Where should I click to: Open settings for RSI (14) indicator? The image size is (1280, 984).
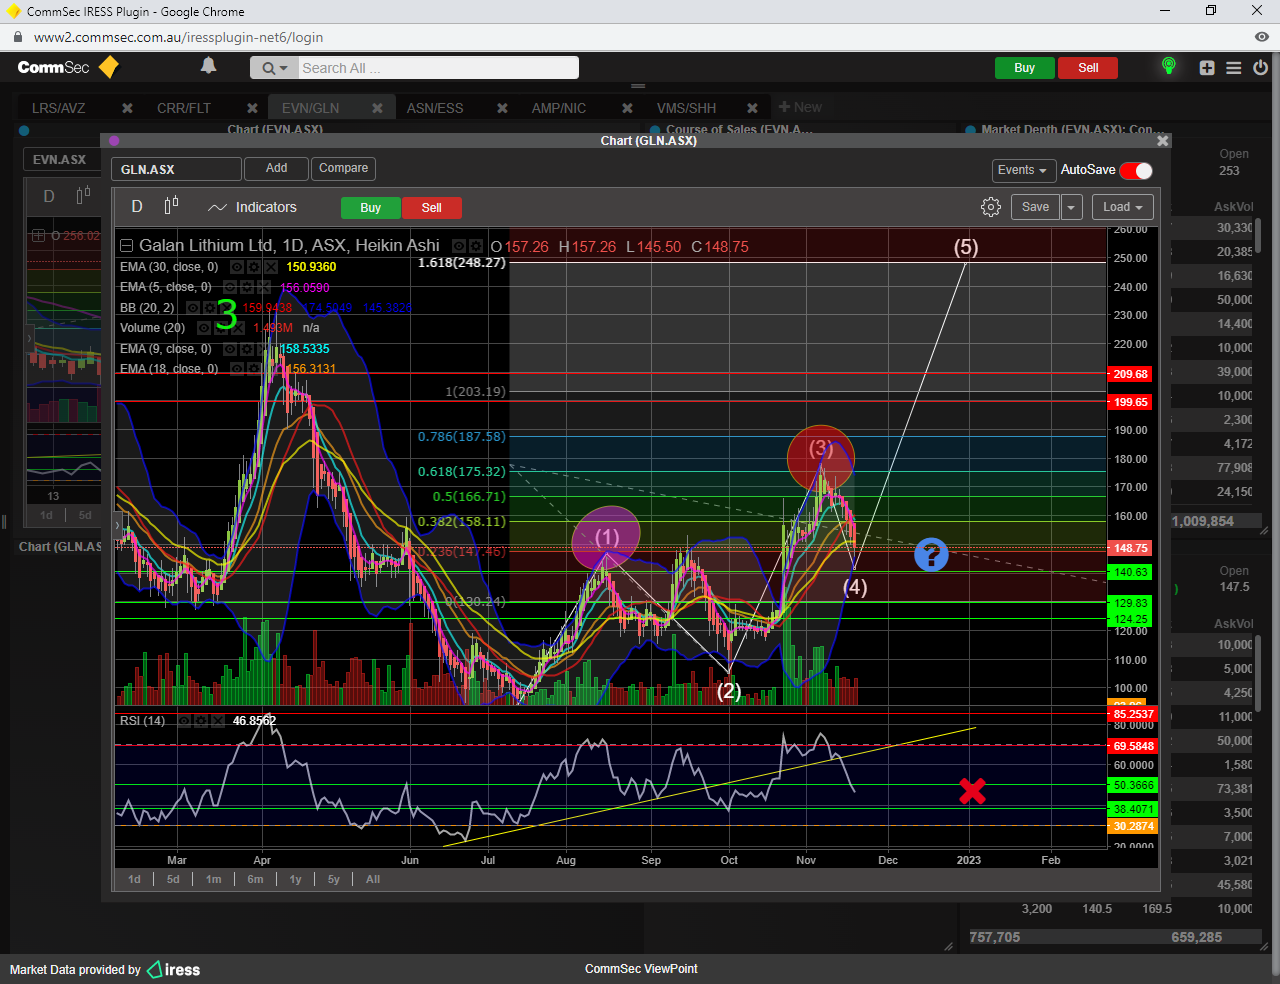pyautogui.click(x=201, y=721)
